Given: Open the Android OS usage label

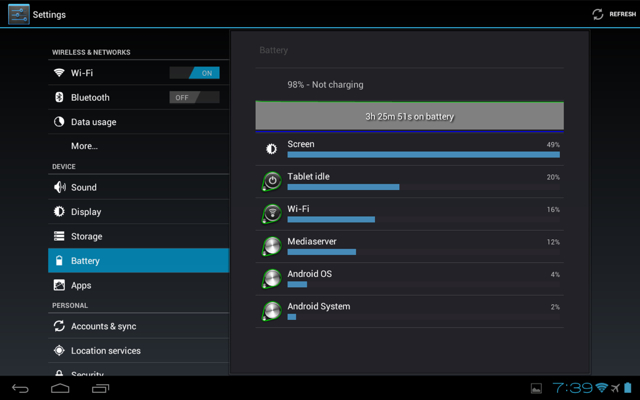Looking at the screenshot, I should (x=309, y=274).
